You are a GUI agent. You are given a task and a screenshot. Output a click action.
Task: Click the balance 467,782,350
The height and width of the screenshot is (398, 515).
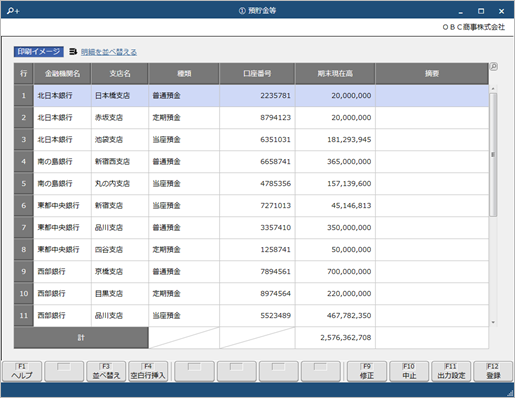pyautogui.click(x=349, y=316)
